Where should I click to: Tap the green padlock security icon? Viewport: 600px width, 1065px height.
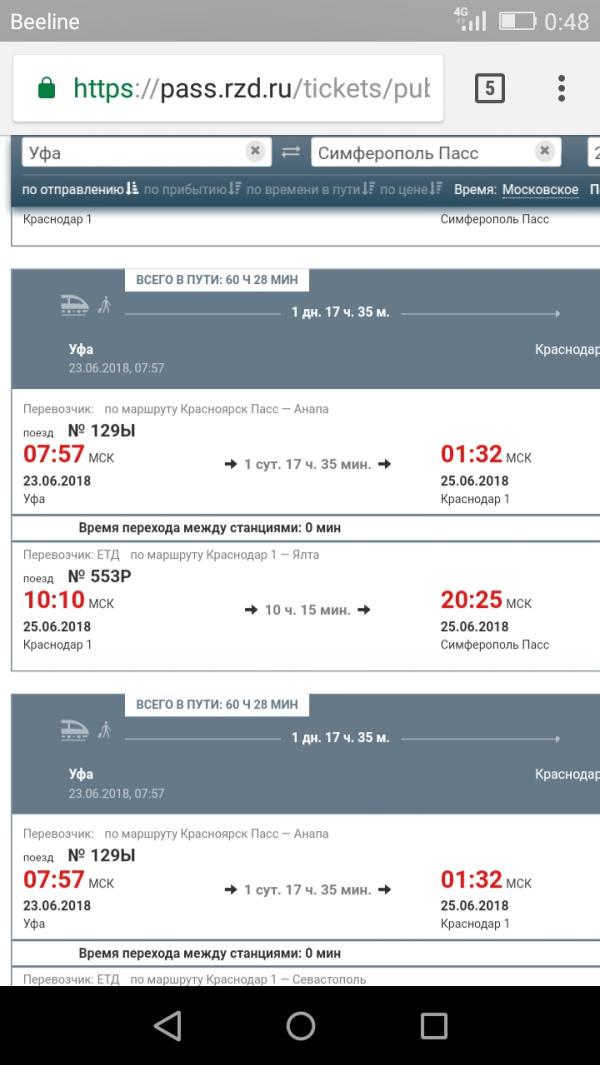(46, 88)
